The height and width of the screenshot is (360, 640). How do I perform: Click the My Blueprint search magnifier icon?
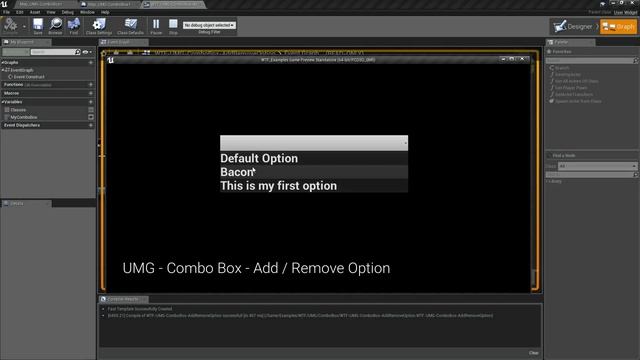coord(78,52)
